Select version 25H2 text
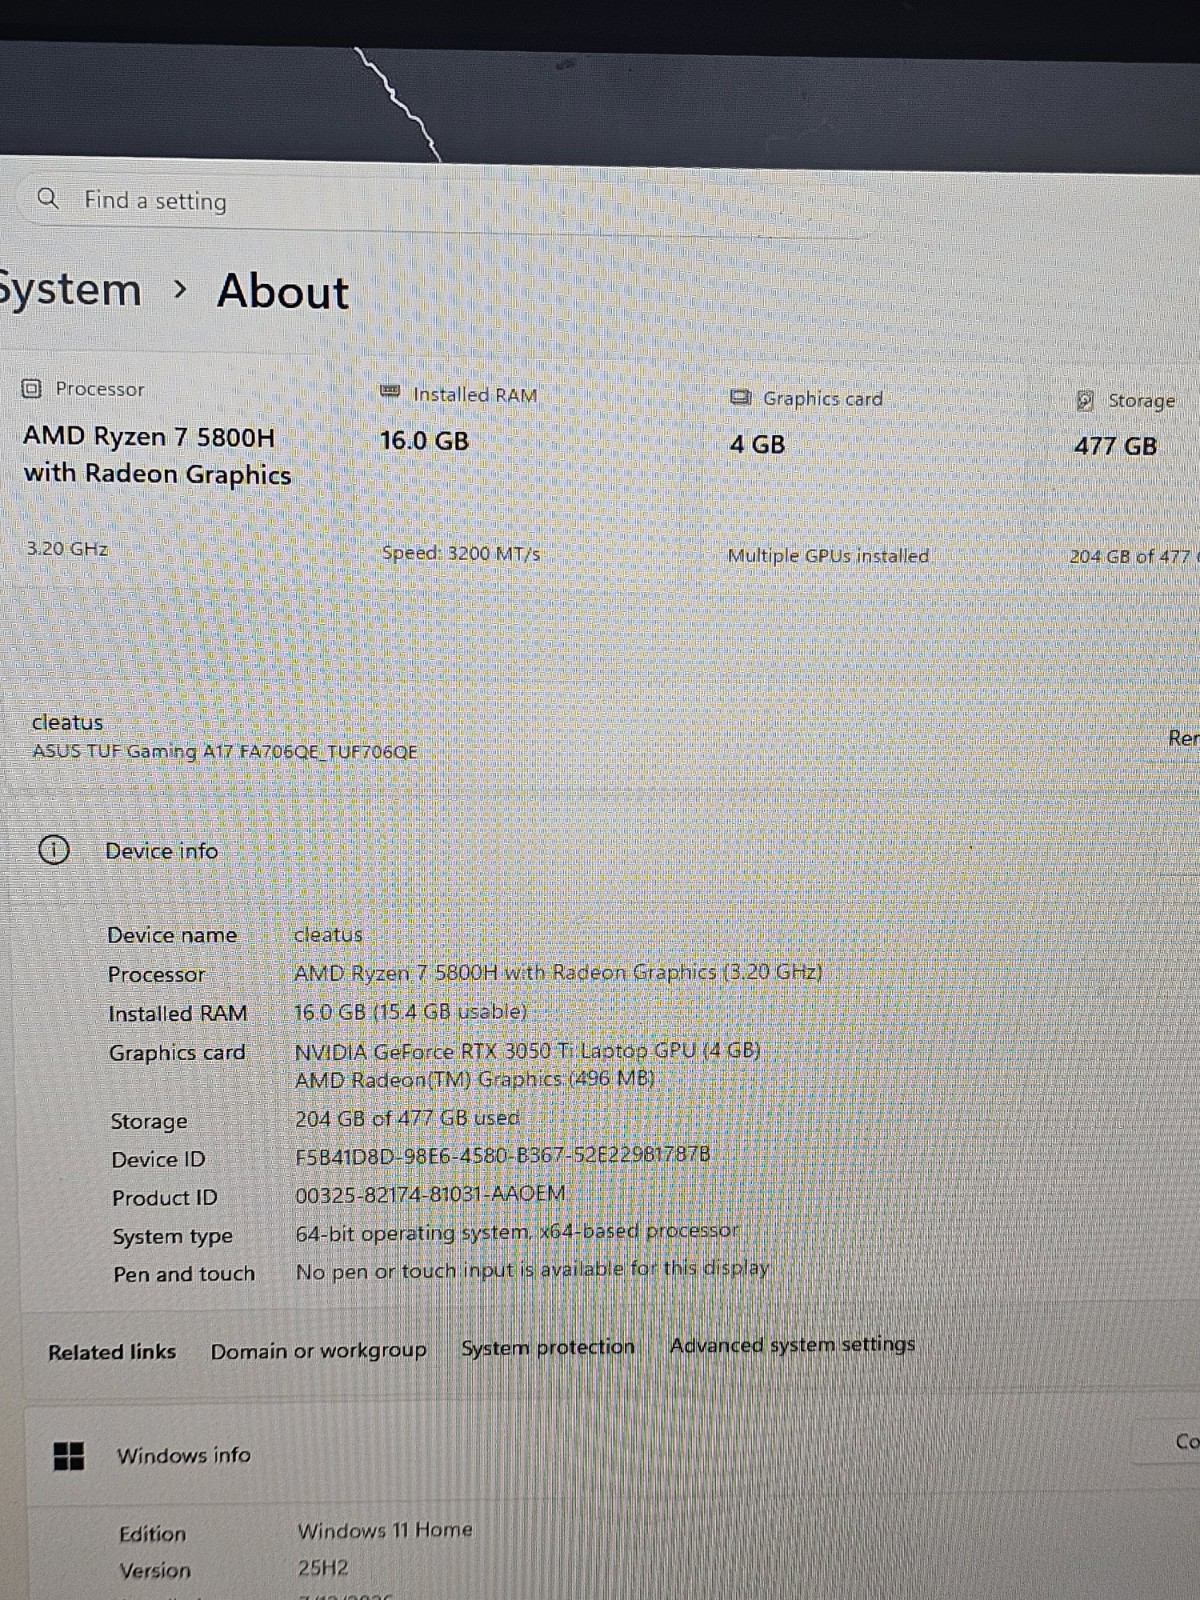Viewport: 1200px width, 1600px height. coord(323,1567)
